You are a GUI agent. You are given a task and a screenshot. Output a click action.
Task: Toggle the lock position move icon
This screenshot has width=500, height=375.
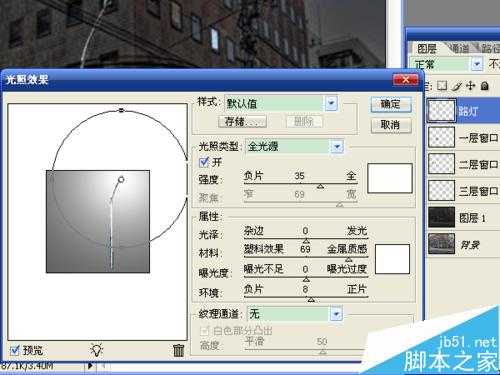click(x=470, y=86)
